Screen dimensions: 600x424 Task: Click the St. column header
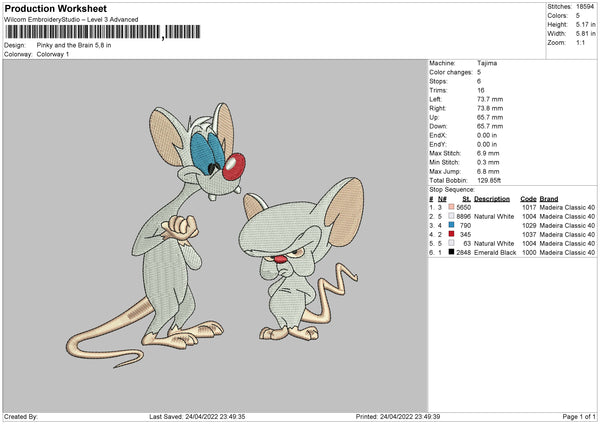[466, 198]
